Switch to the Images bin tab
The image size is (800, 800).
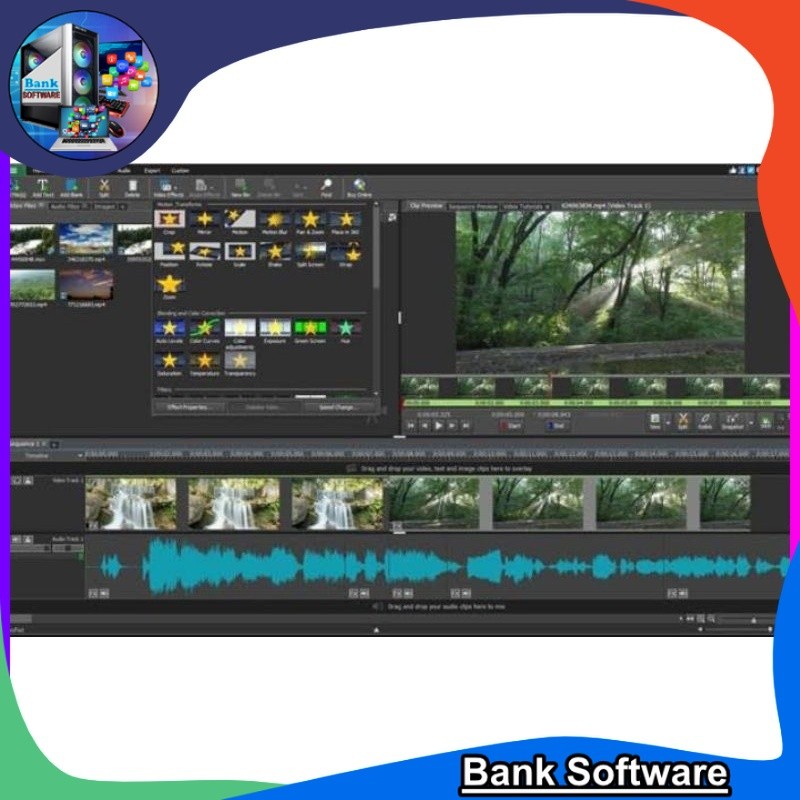click(107, 206)
